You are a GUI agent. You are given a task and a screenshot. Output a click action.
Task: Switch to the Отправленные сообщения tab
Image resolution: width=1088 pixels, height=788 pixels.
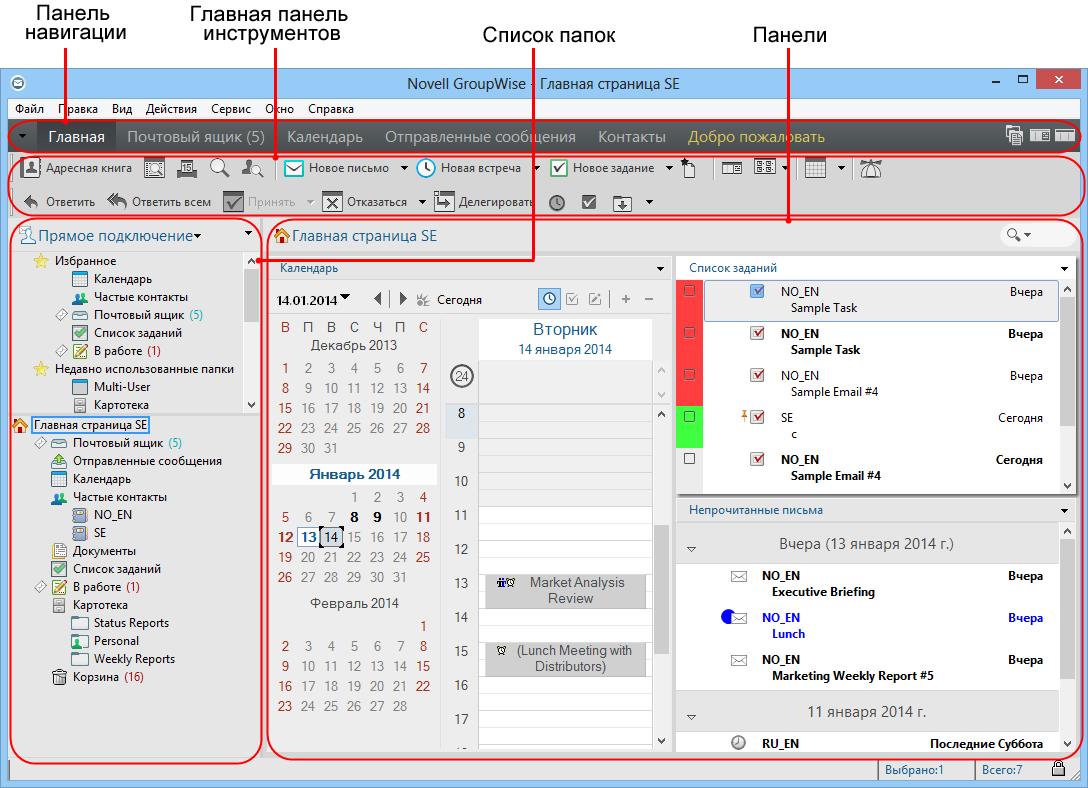coord(480,137)
